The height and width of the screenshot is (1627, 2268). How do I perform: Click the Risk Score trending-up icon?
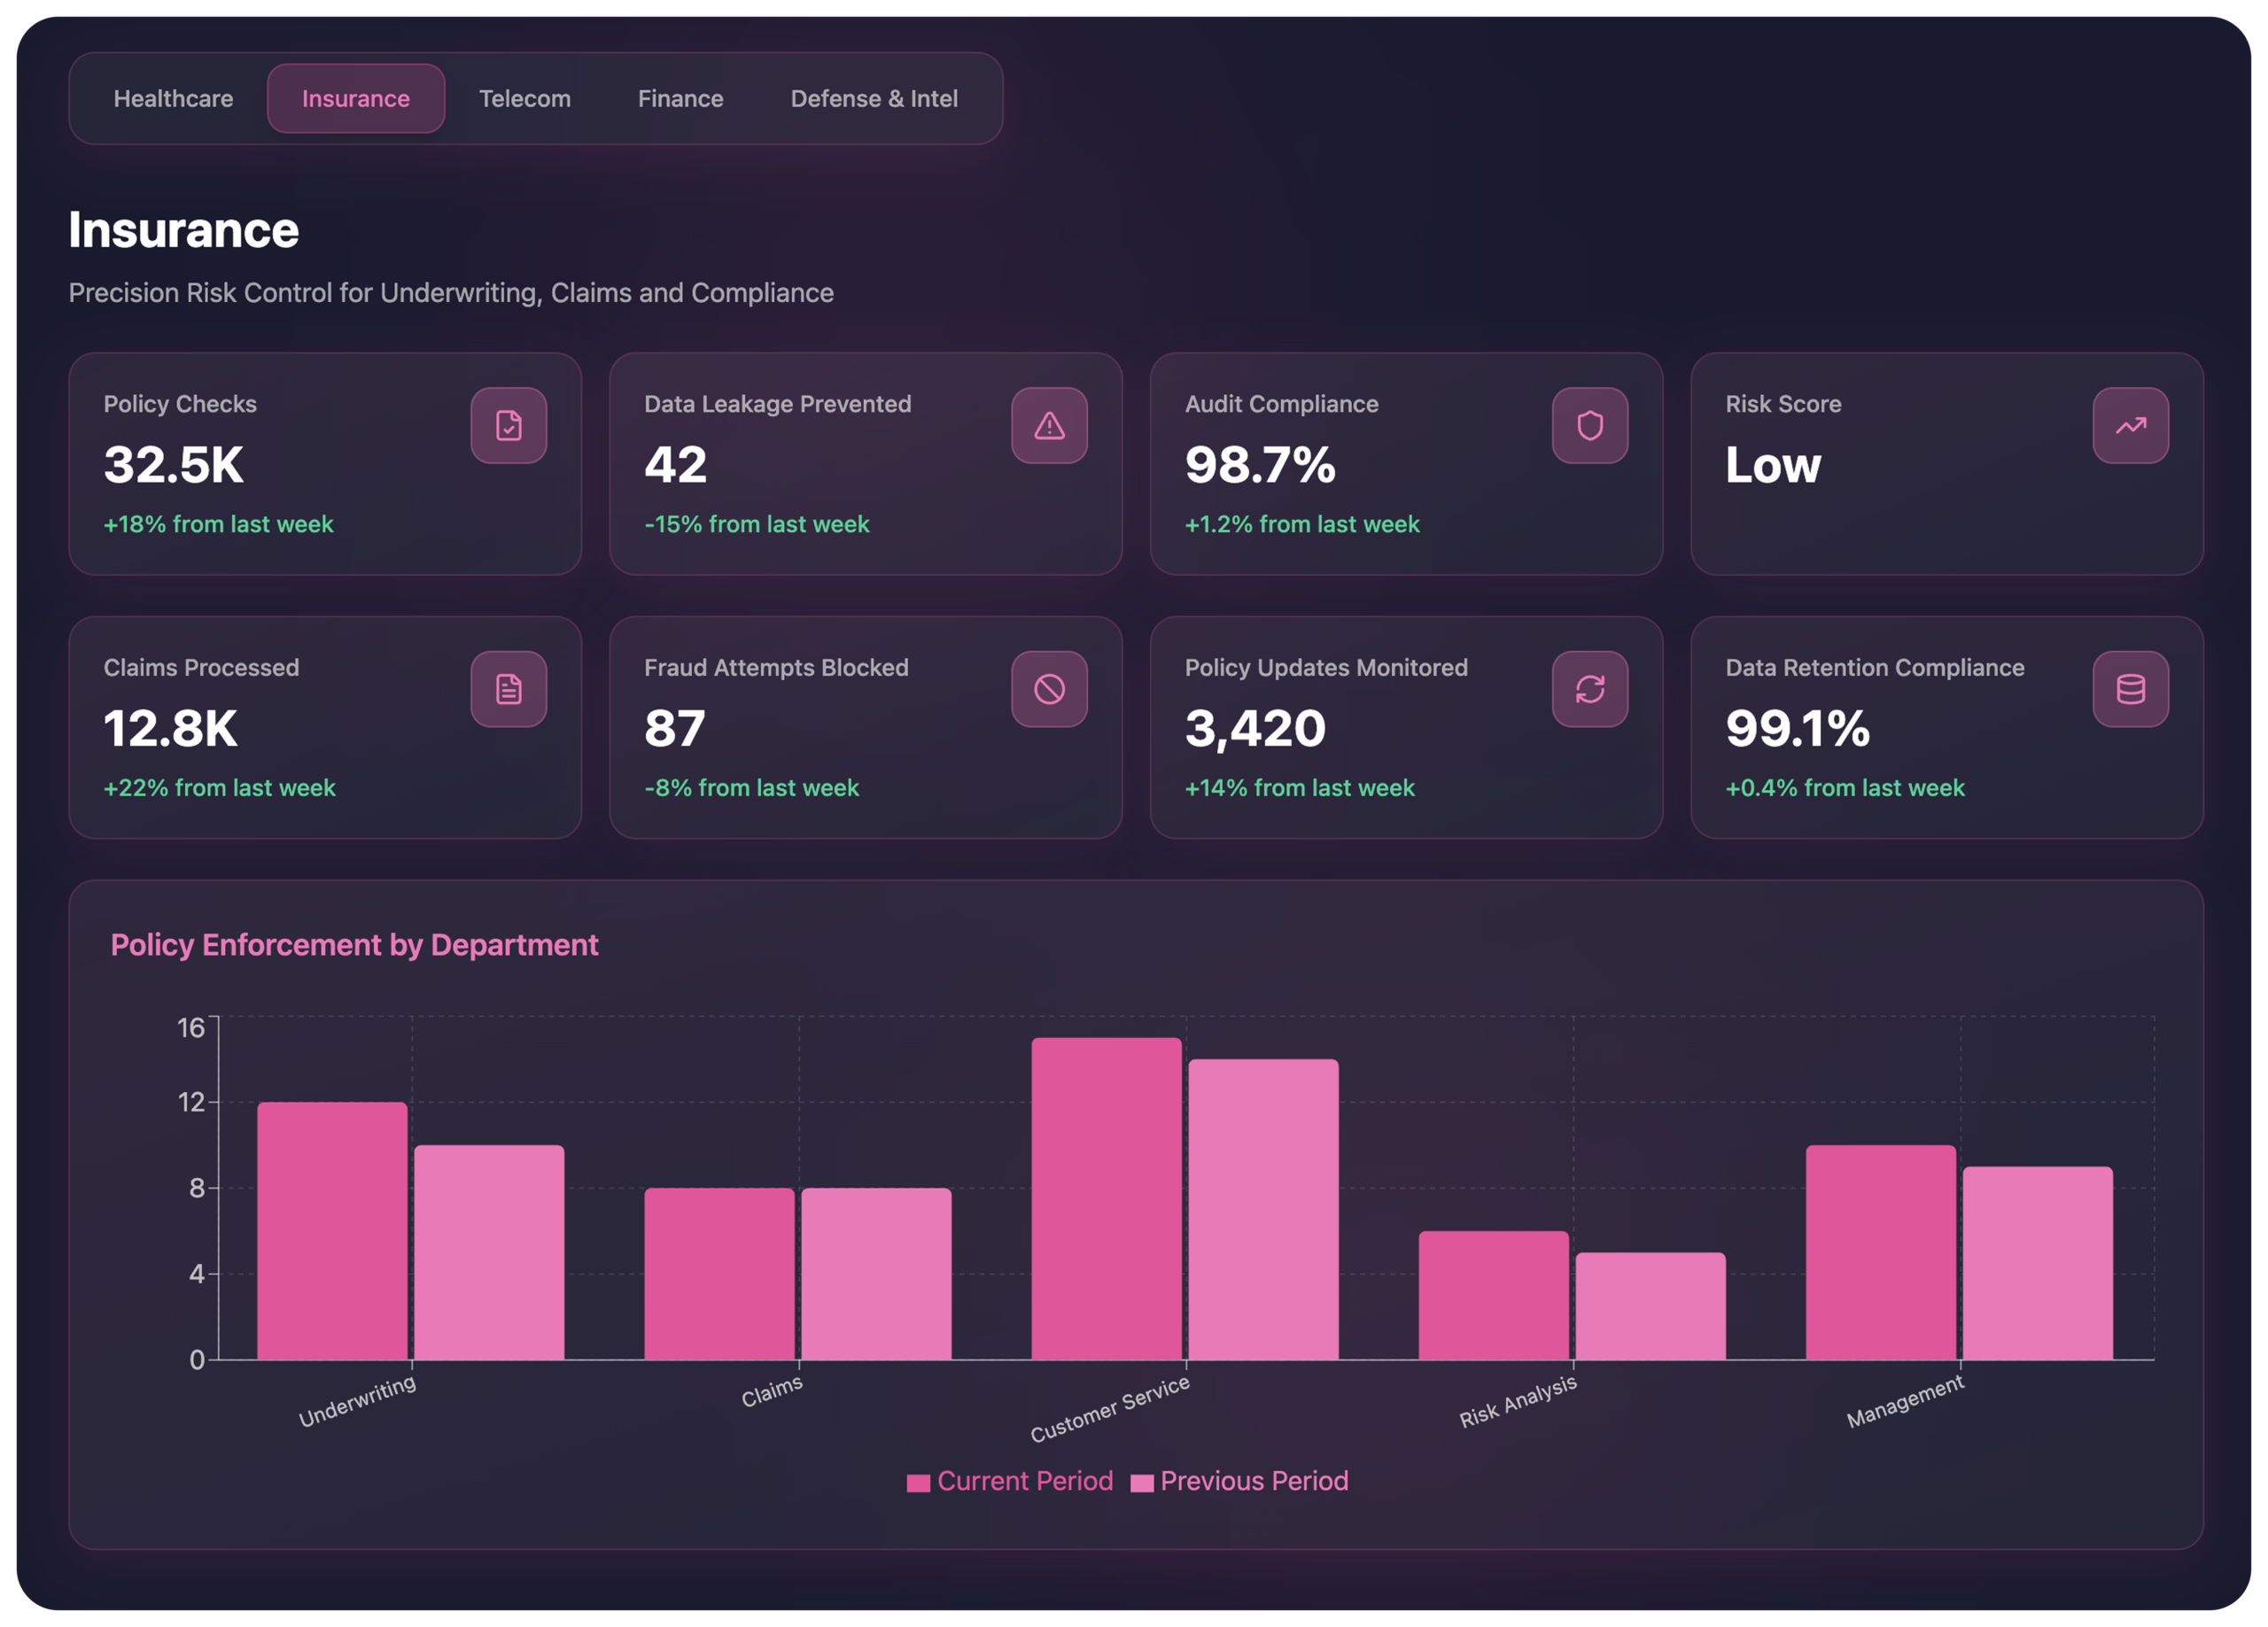point(2130,425)
